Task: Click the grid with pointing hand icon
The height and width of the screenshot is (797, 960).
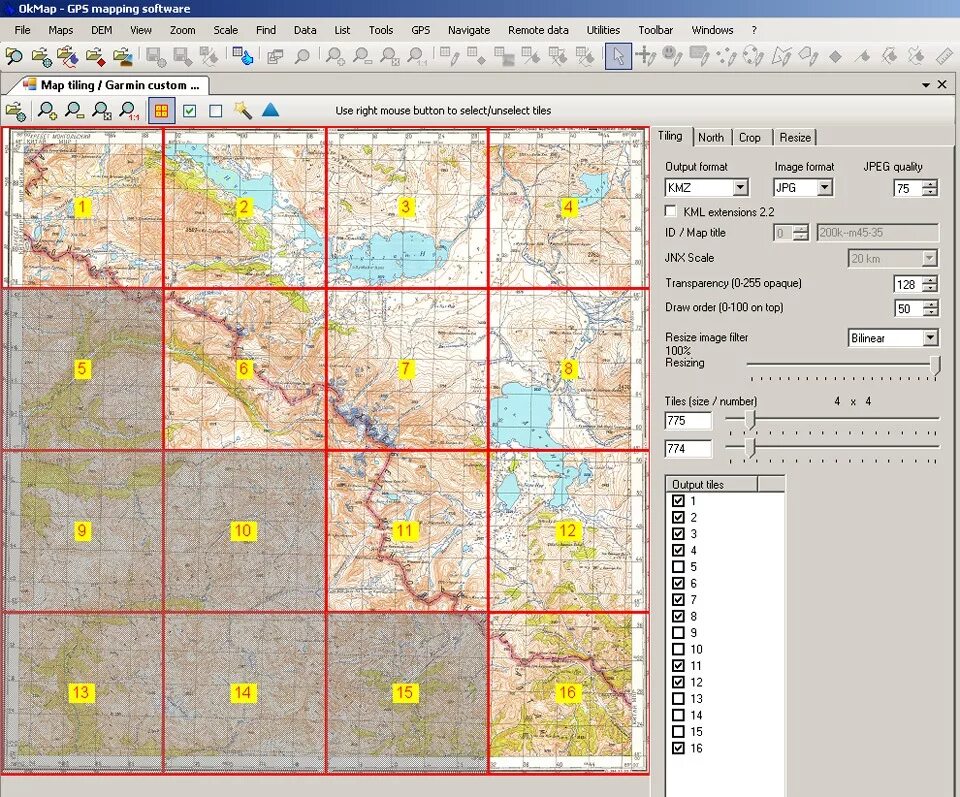Action: pos(243,56)
